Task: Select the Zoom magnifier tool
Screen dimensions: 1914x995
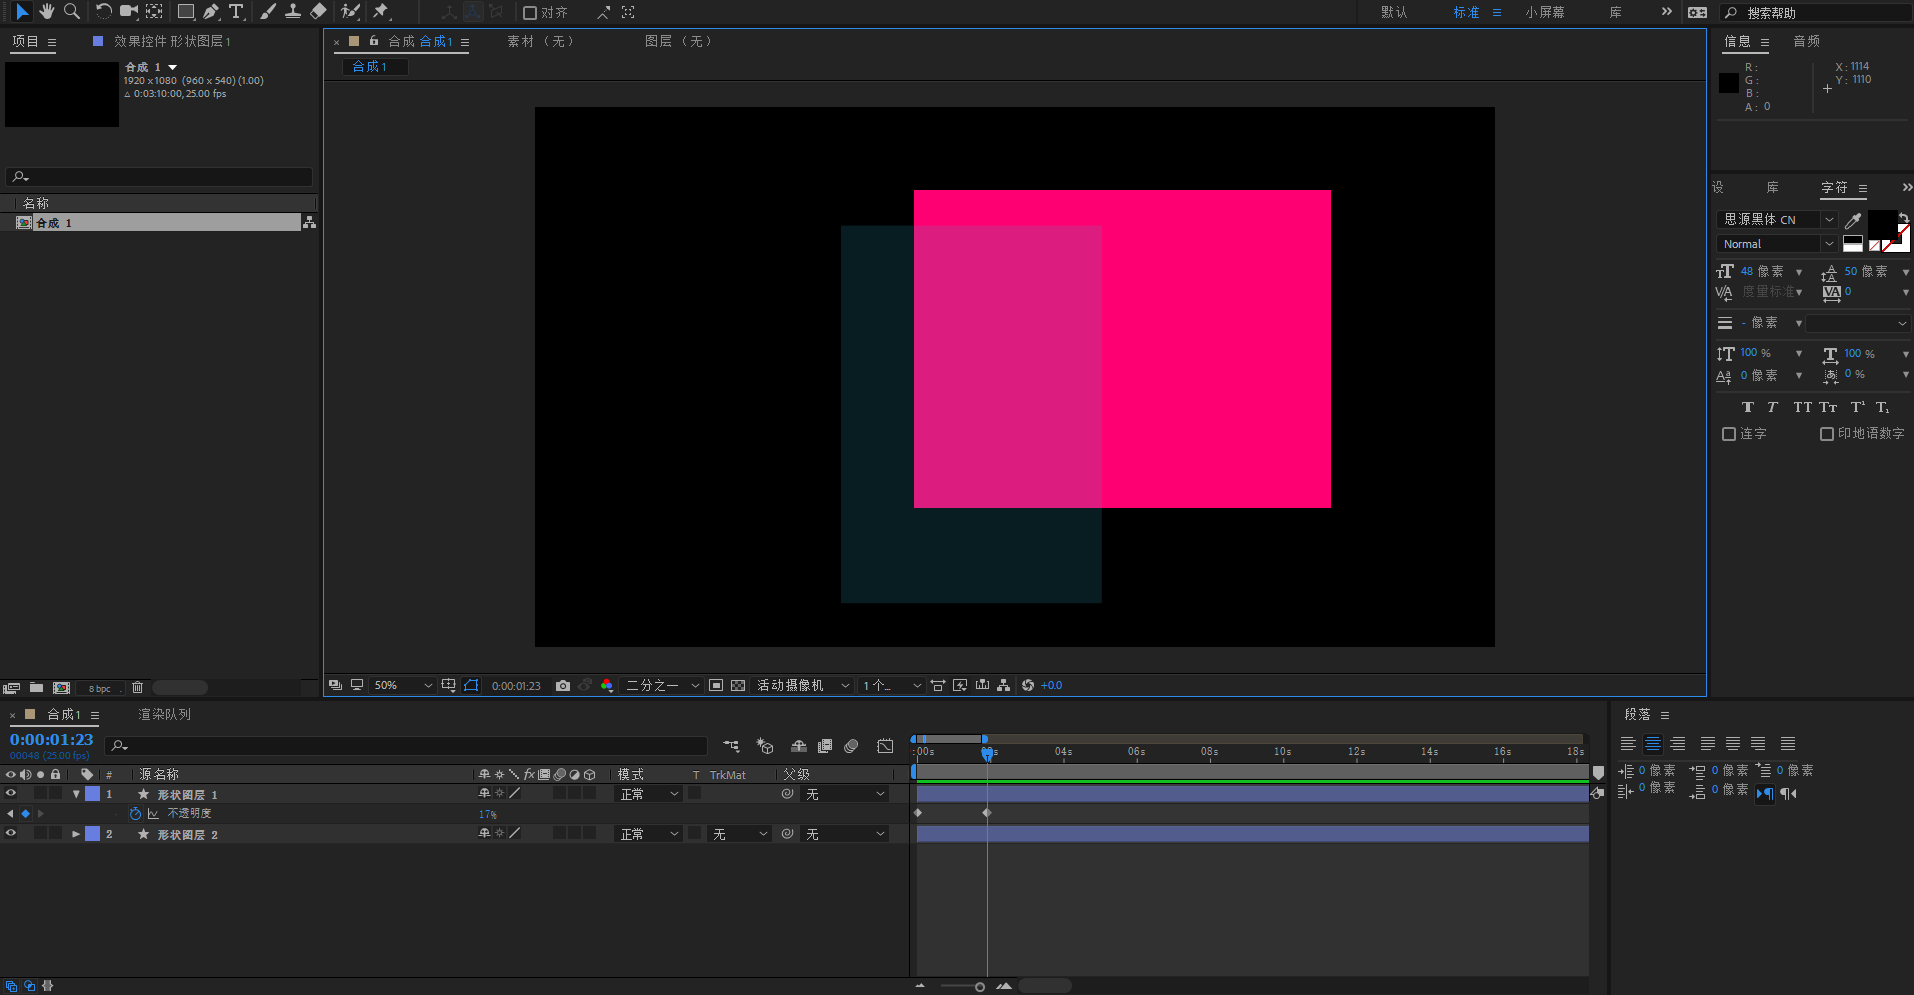Action: (71, 12)
